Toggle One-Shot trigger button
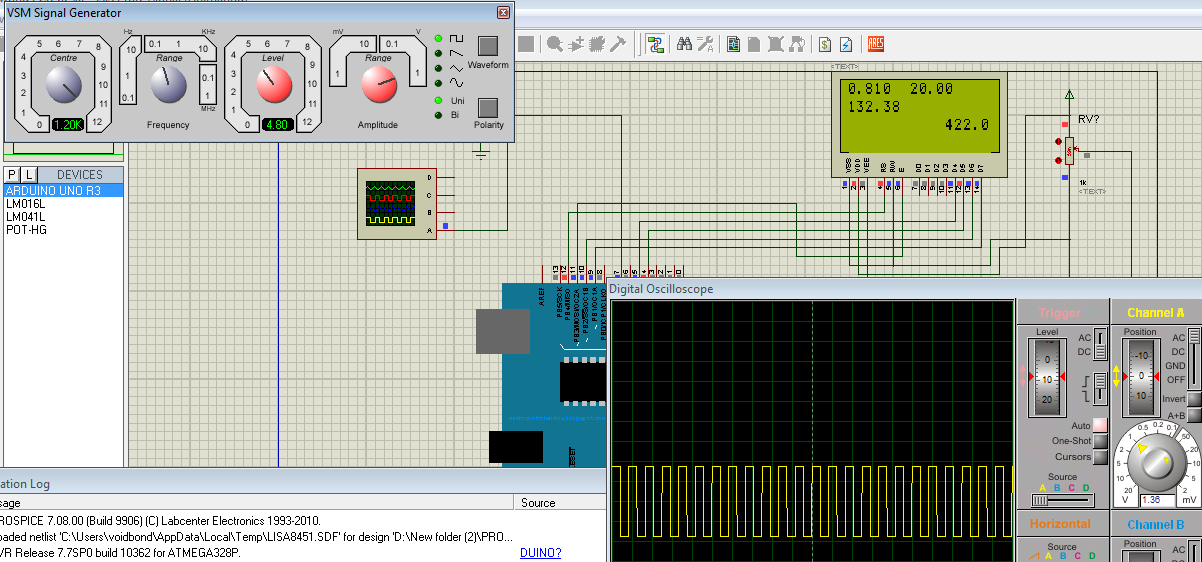1202x562 pixels. pyautogui.click(x=1100, y=441)
